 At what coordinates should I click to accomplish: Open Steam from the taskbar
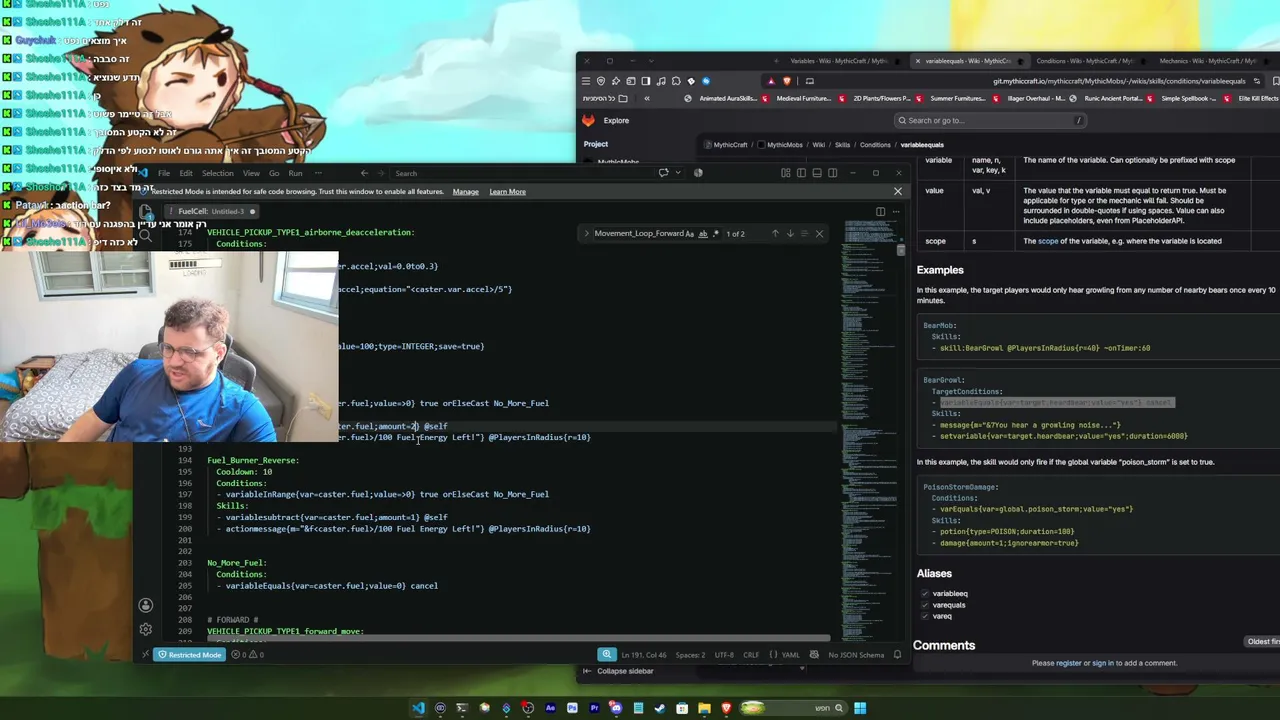pyautogui.click(x=660, y=708)
